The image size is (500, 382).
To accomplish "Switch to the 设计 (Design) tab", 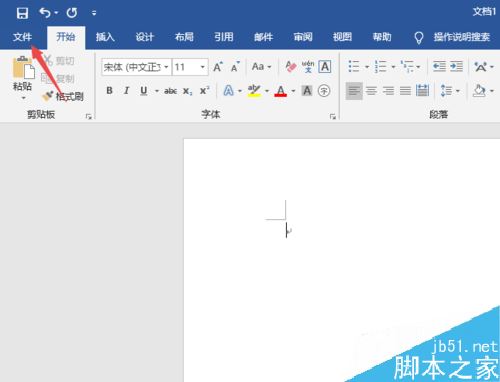I will (145, 37).
